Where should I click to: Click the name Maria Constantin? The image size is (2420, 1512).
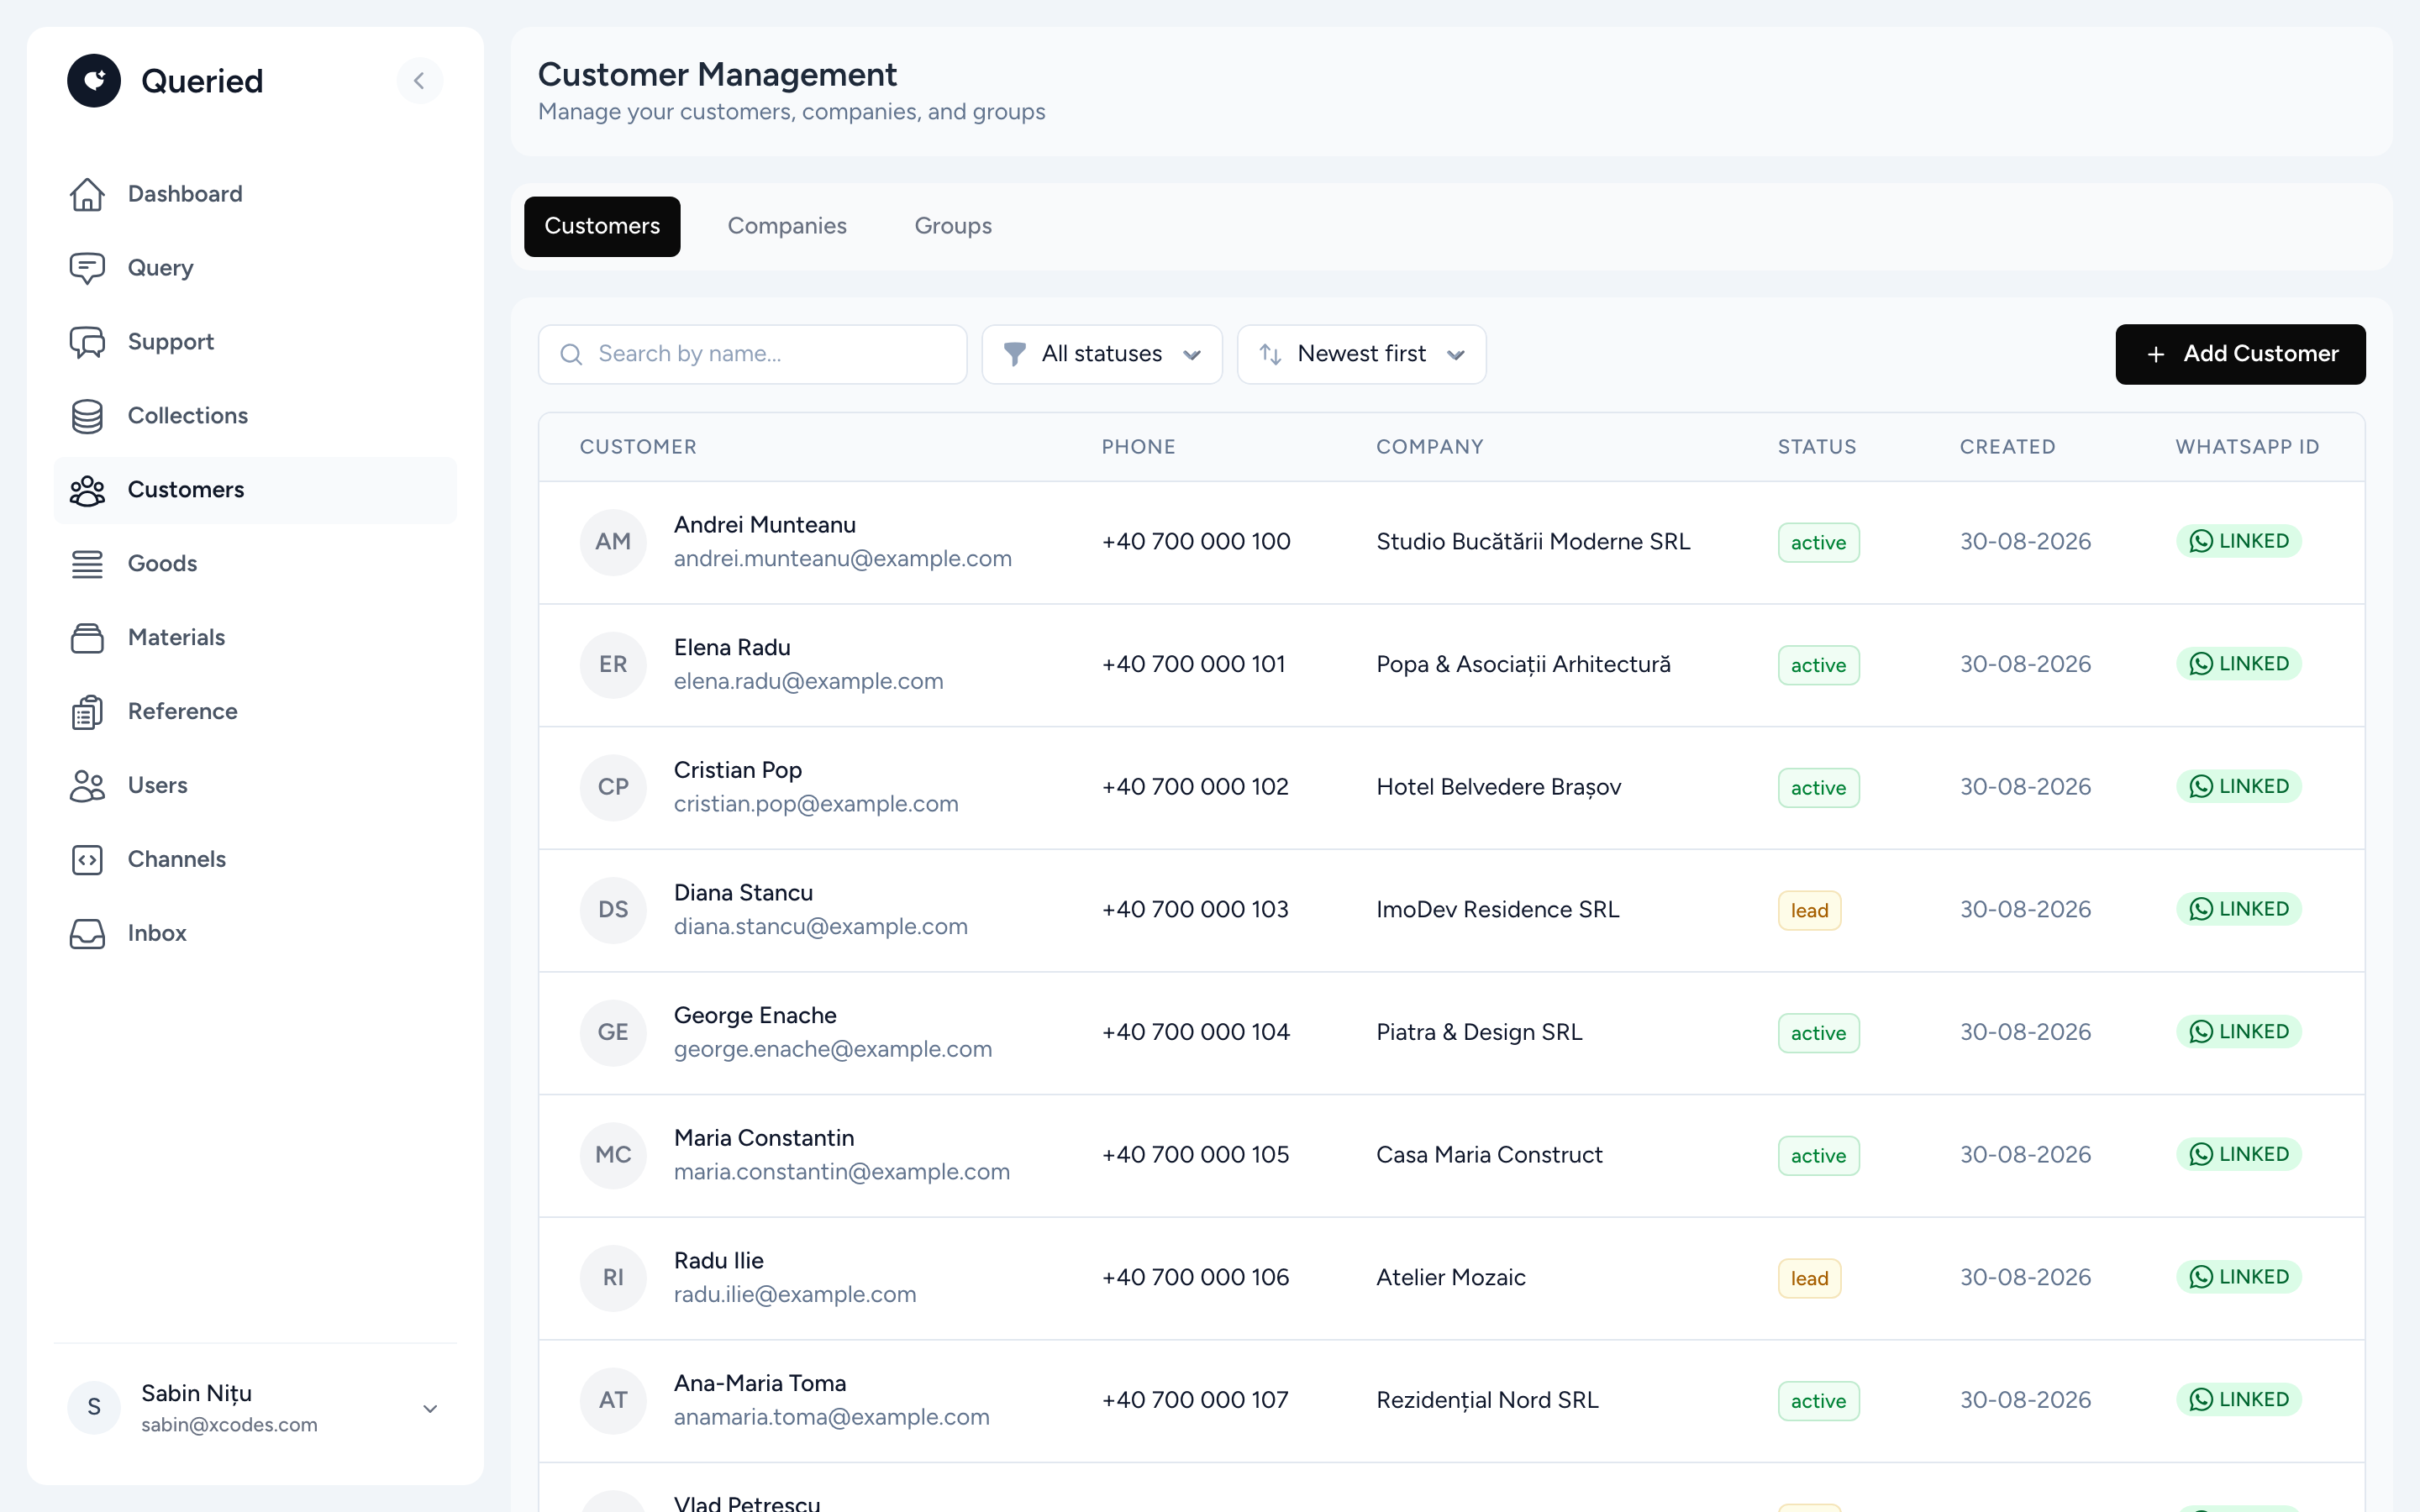click(764, 1138)
